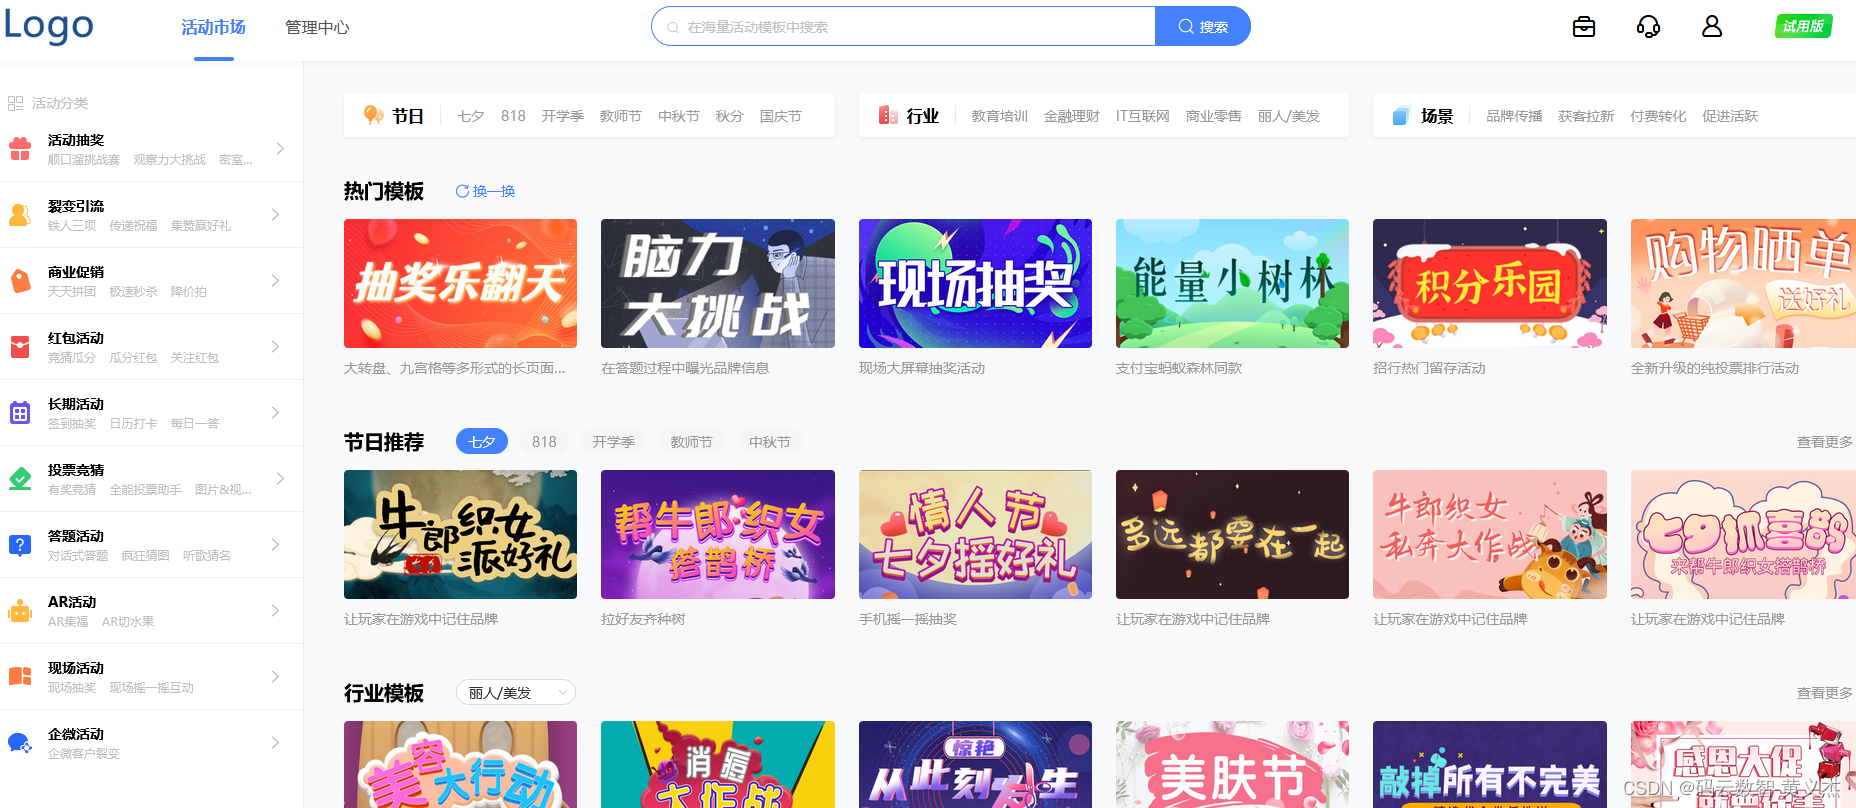1856x808 pixels.
Task: Click the 商业促销 tag icon
Action: click(x=20, y=281)
